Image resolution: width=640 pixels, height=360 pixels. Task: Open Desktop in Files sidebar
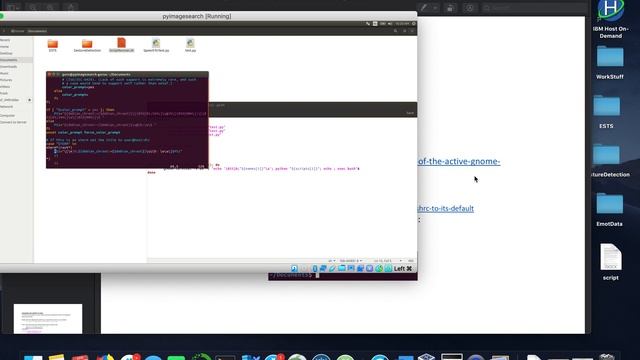[x=6, y=53]
